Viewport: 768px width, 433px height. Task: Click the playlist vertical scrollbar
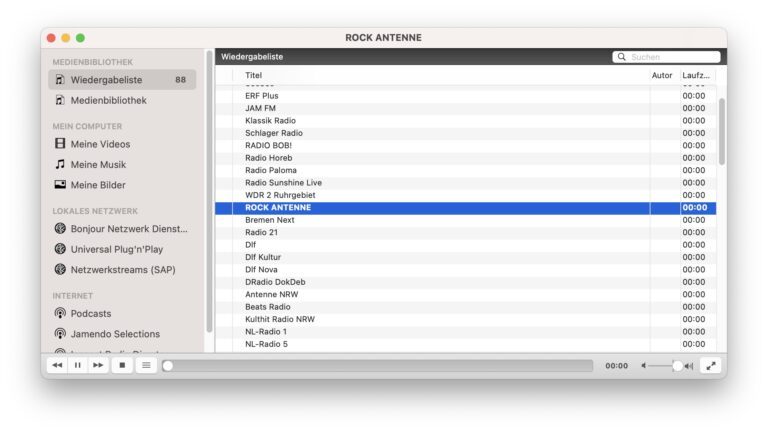(x=721, y=132)
